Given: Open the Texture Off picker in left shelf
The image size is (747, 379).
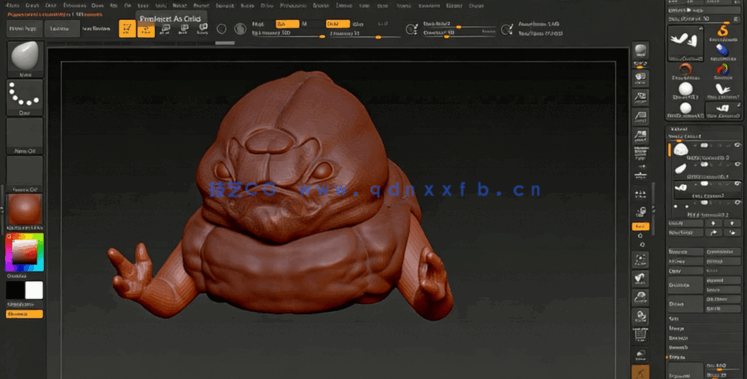Looking at the screenshot, I should pos(25,174).
